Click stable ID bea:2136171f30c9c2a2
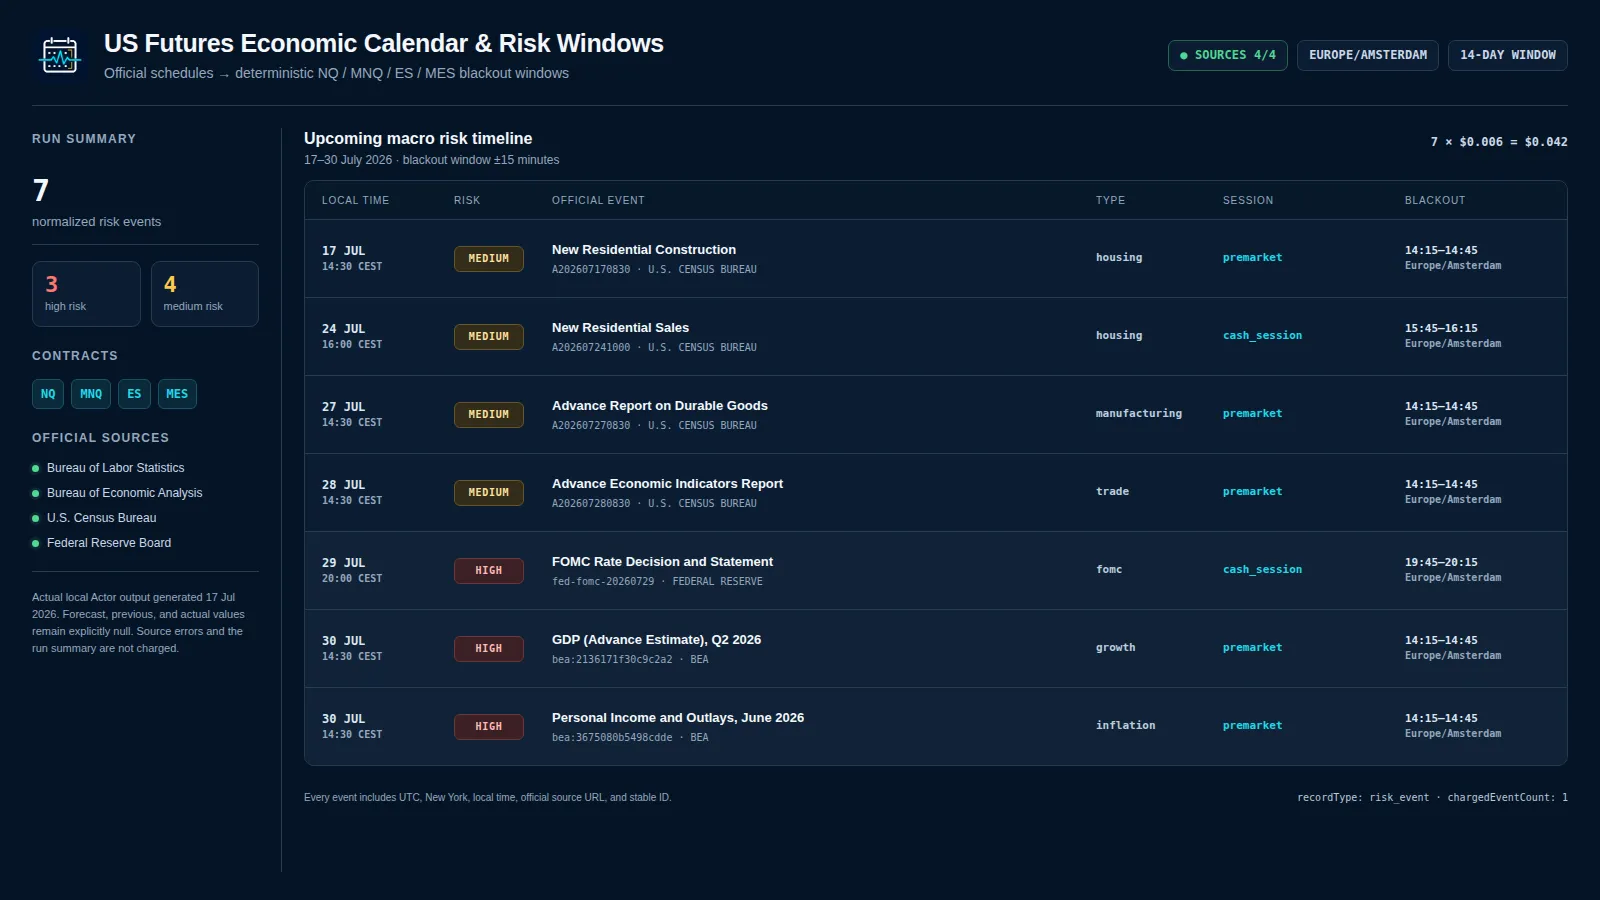Screen dimensions: 1600x900 point(612,660)
